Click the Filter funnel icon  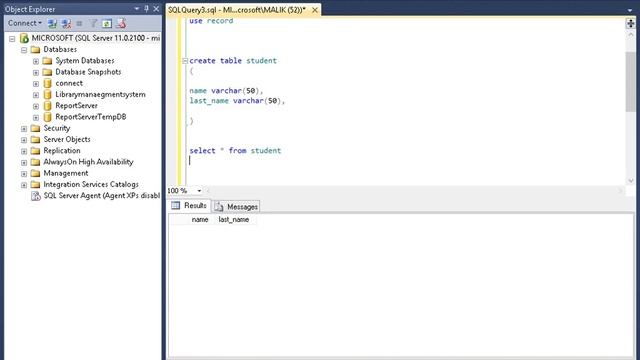pos(93,24)
